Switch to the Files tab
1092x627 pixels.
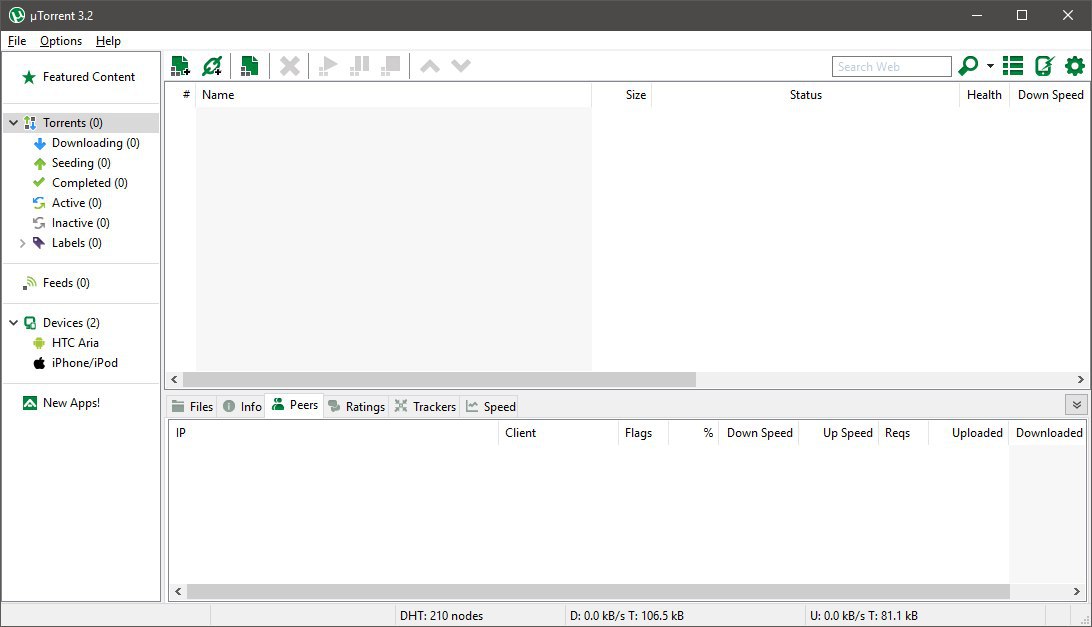click(193, 406)
